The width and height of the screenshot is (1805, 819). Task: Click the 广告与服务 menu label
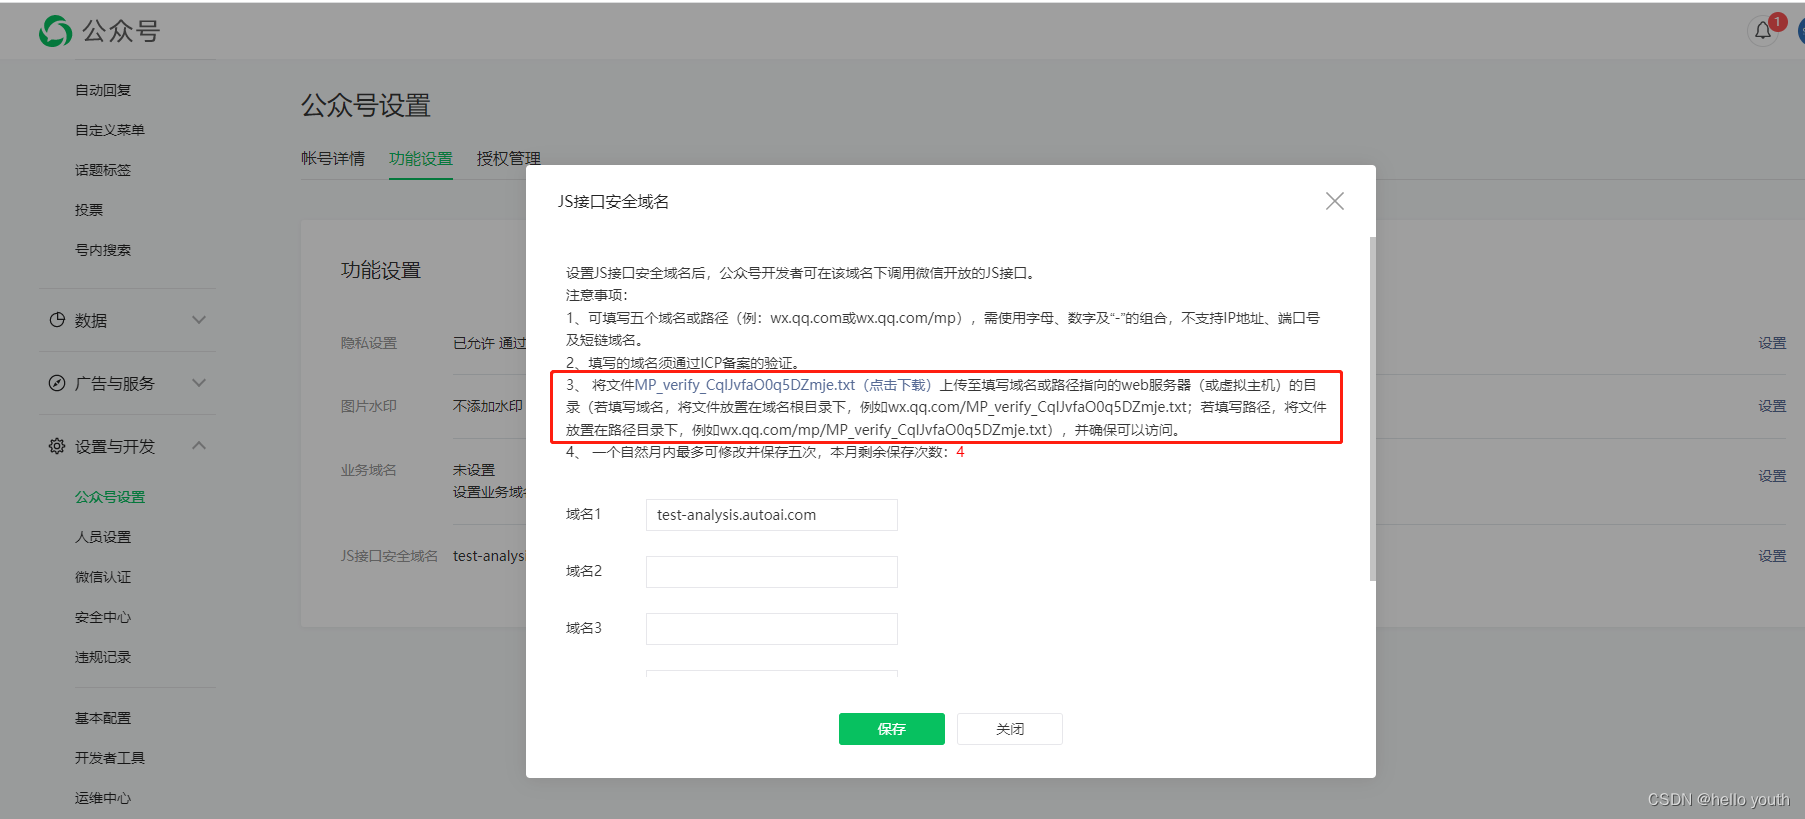click(115, 383)
